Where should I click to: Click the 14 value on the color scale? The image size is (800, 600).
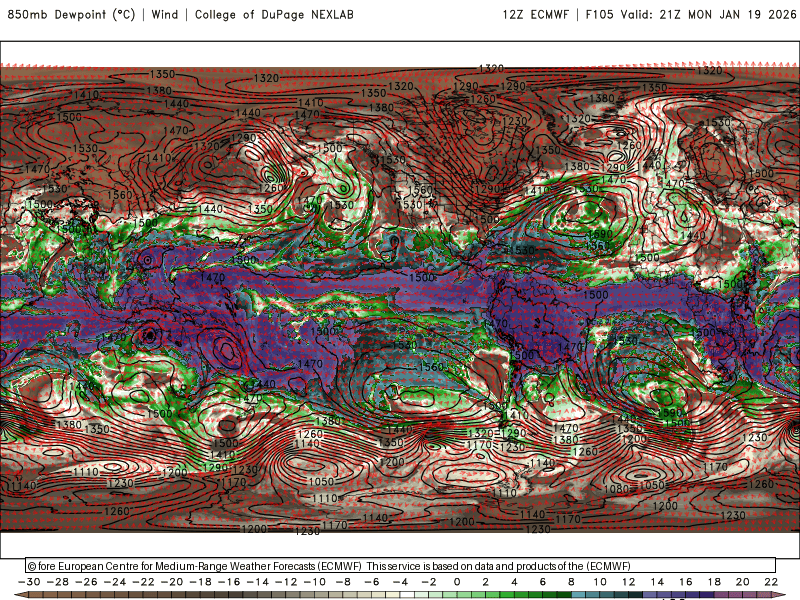tap(657, 582)
